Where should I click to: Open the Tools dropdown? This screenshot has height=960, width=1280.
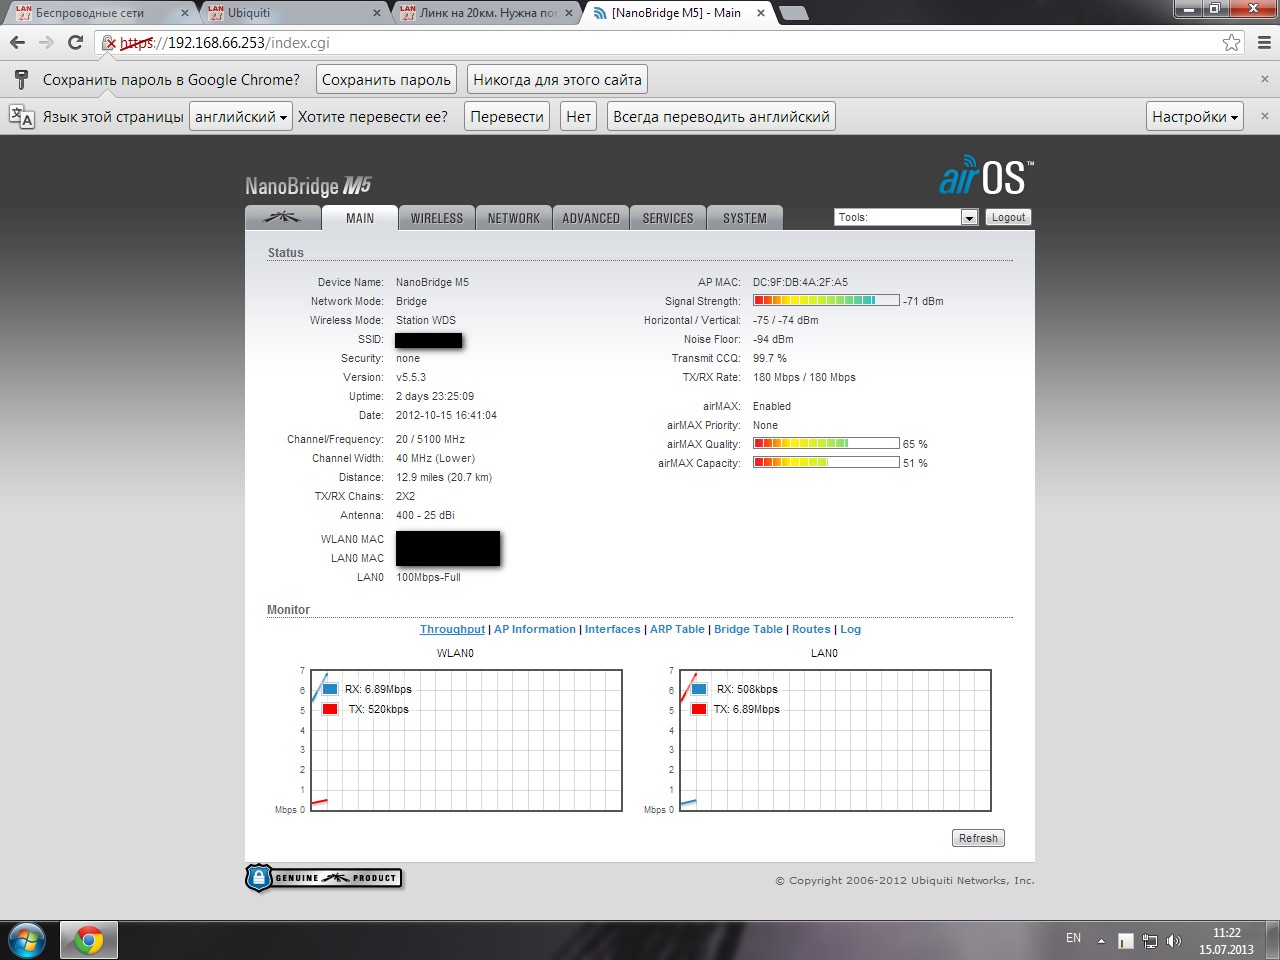point(906,217)
